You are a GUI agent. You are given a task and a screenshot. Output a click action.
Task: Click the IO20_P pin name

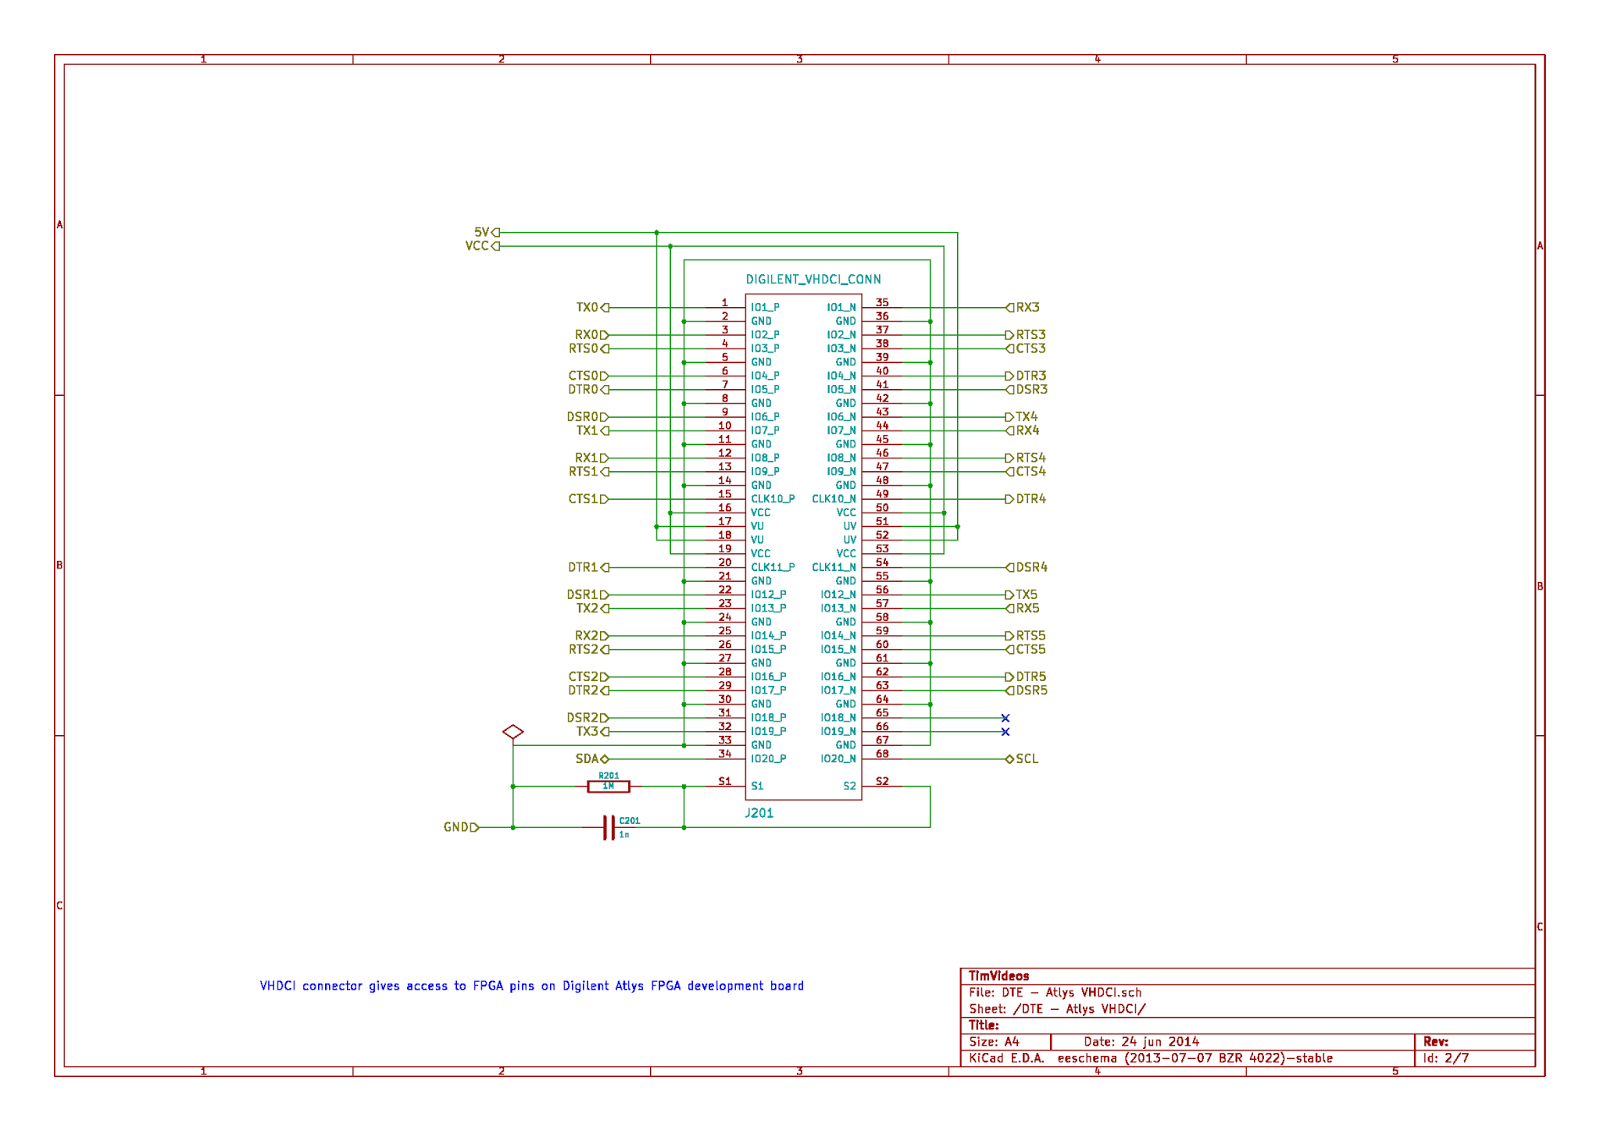click(x=768, y=759)
